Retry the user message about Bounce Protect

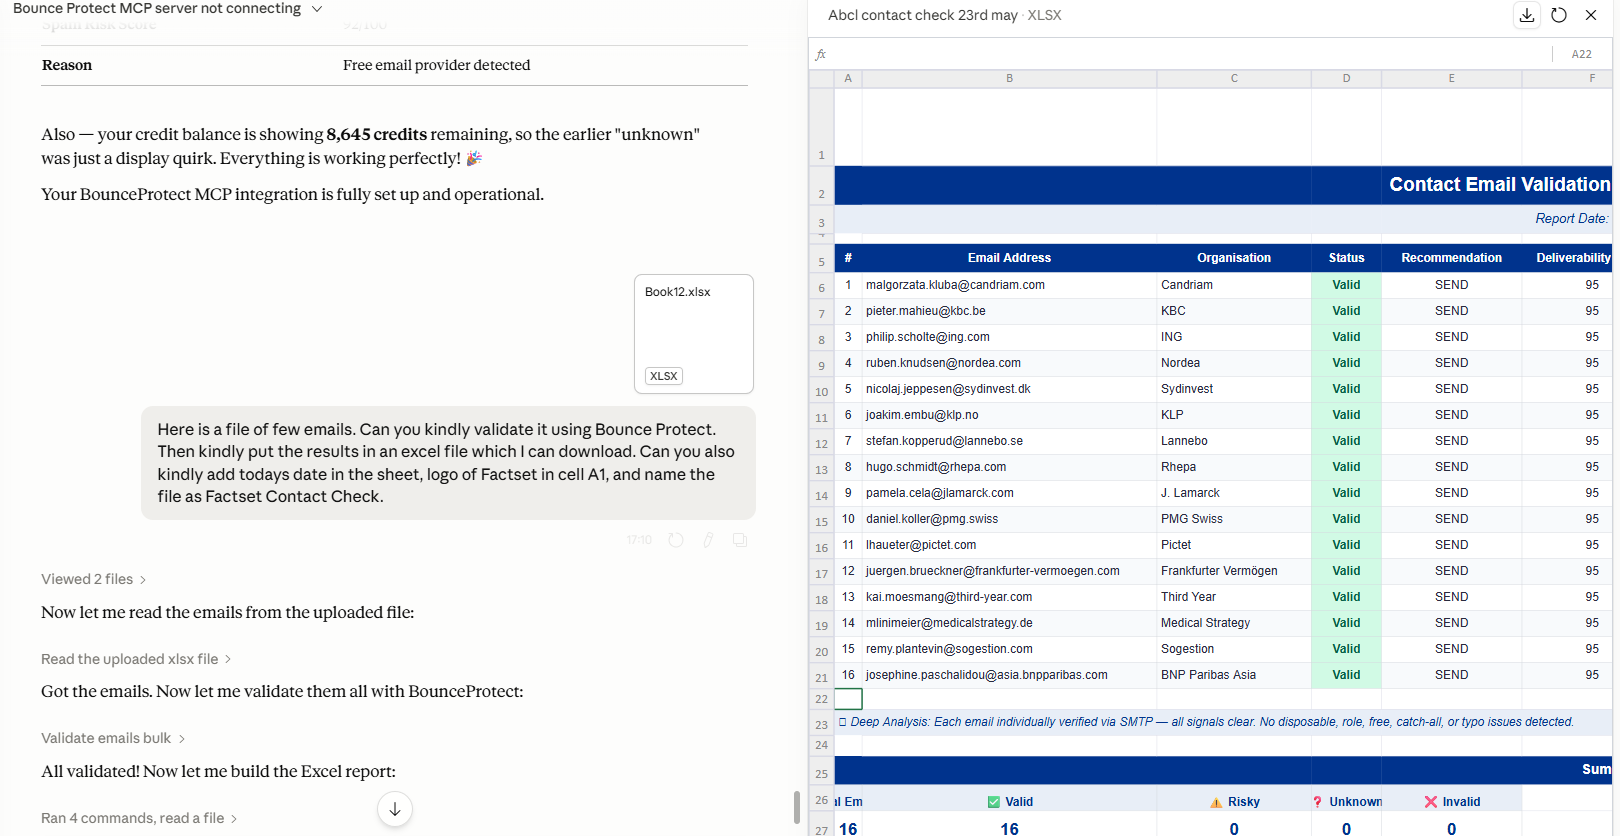pyautogui.click(x=676, y=540)
